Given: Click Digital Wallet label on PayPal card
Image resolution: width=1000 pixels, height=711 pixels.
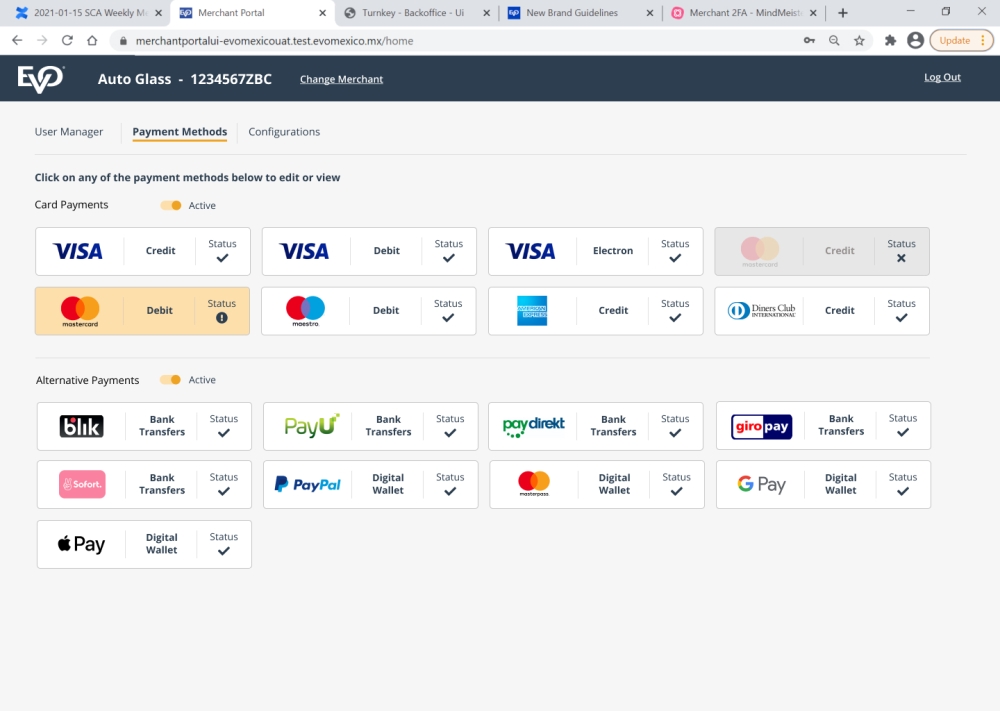Looking at the screenshot, I should coord(388,484).
